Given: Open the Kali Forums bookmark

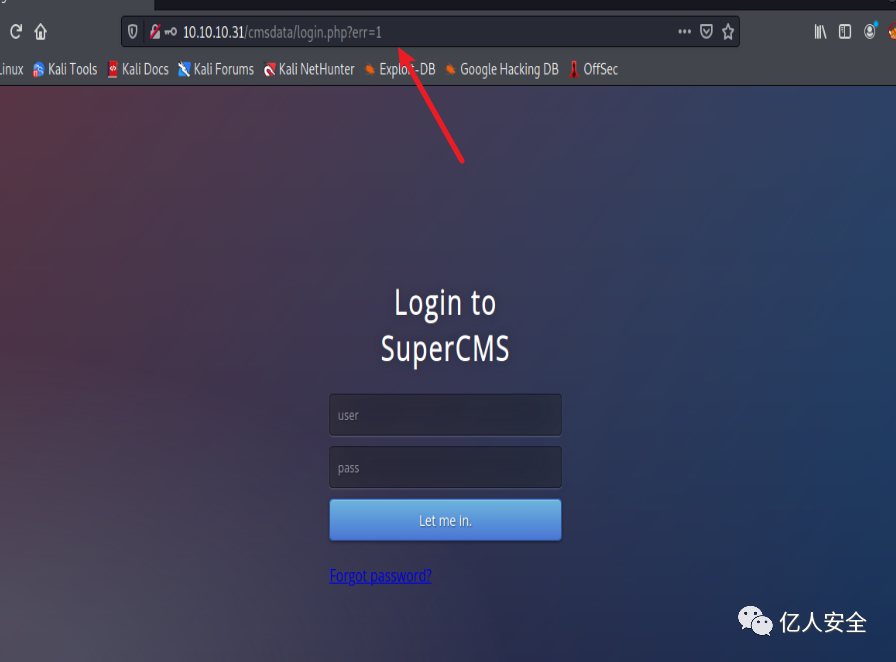Looking at the screenshot, I should tap(216, 69).
